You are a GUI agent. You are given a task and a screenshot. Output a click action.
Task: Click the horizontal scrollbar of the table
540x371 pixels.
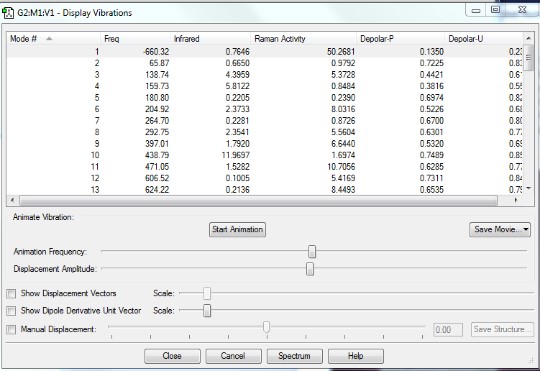[x=258, y=200]
